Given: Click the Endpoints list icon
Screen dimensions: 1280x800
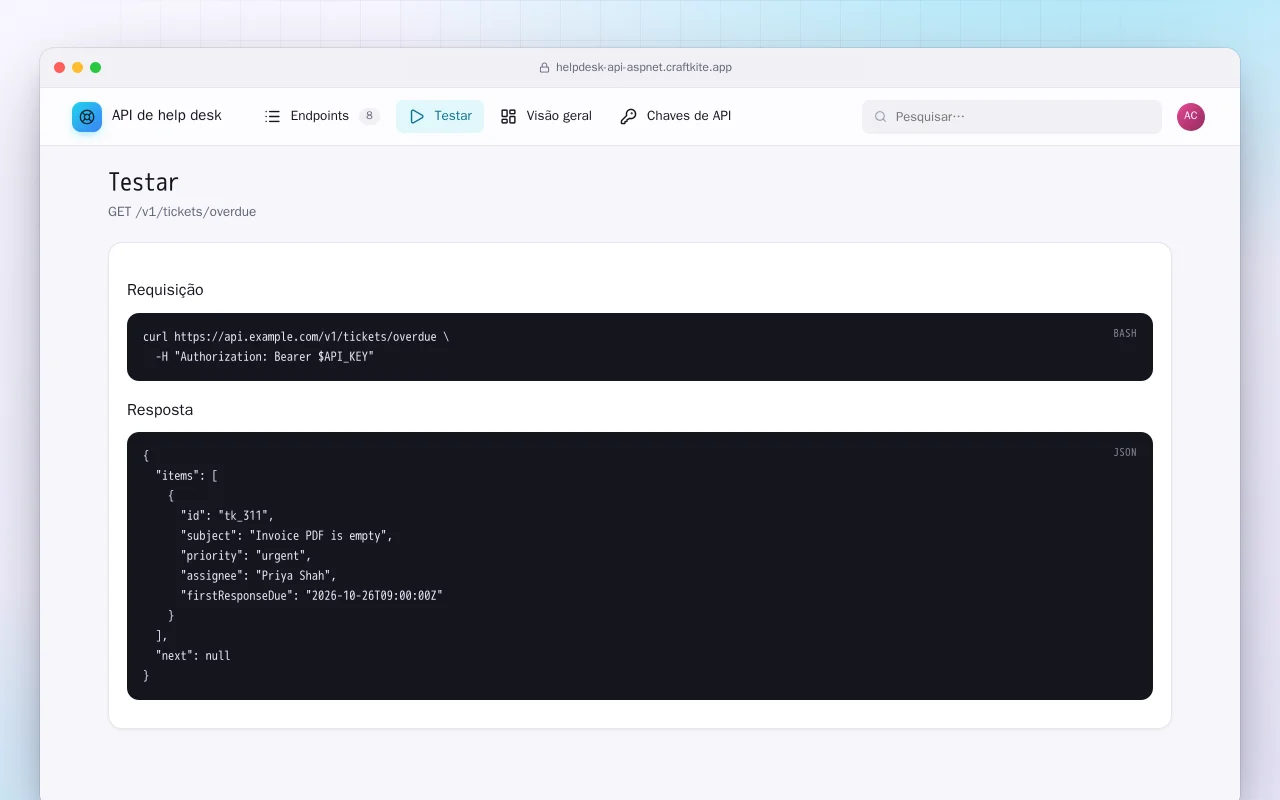Looking at the screenshot, I should 272,116.
